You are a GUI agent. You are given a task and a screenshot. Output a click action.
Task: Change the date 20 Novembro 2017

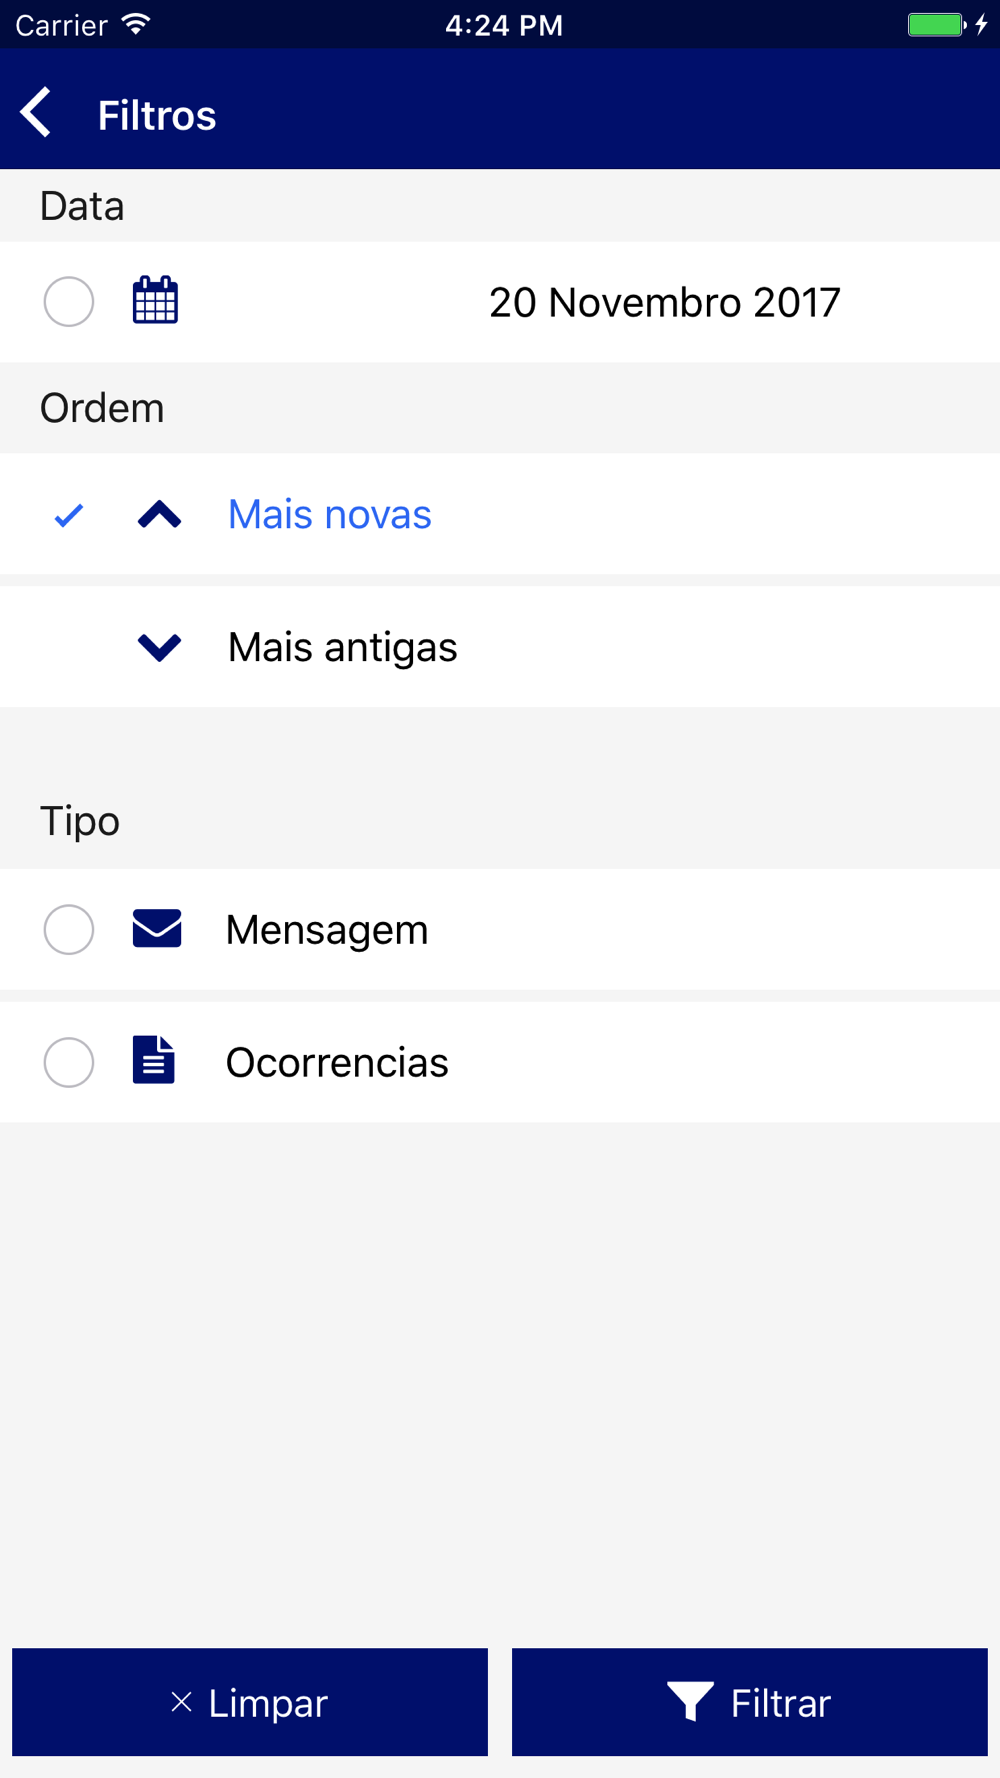pyautogui.click(x=664, y=302)
